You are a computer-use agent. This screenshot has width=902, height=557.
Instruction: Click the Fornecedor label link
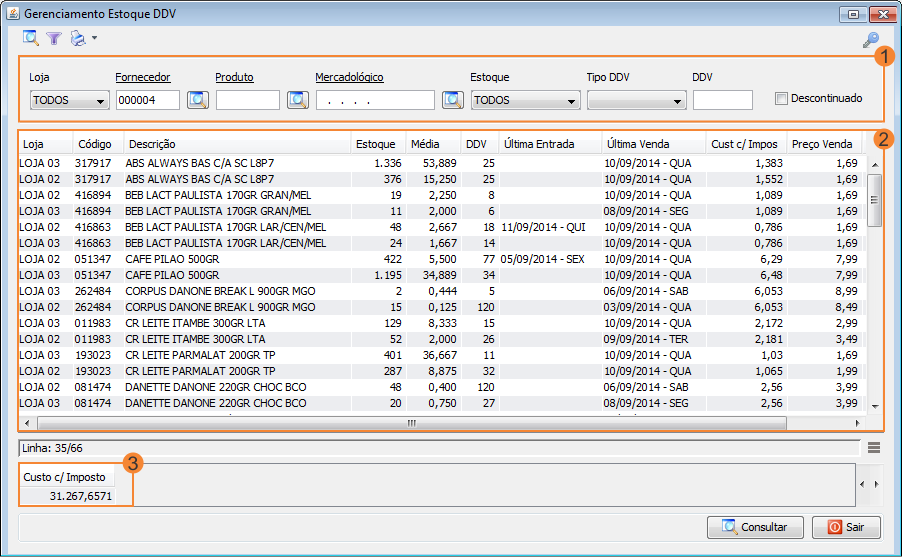tap(143, 77)
